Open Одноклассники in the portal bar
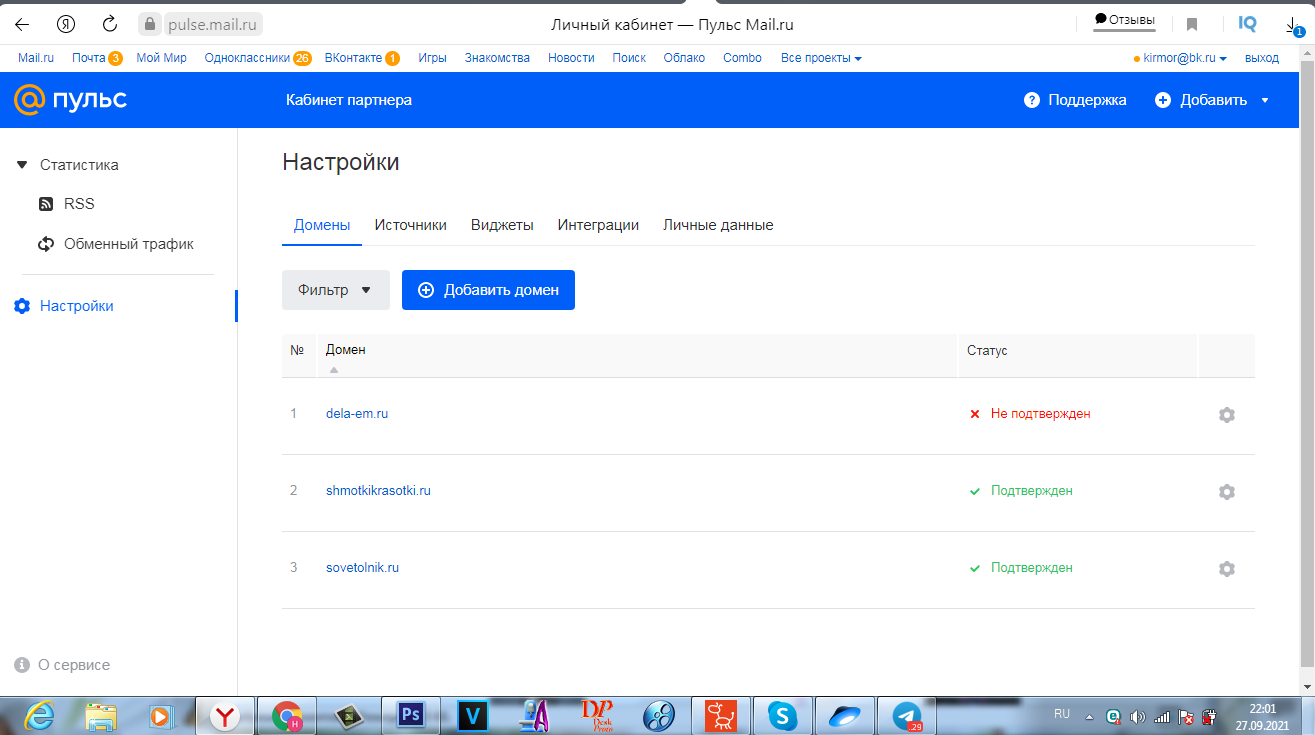 [247, 58]
